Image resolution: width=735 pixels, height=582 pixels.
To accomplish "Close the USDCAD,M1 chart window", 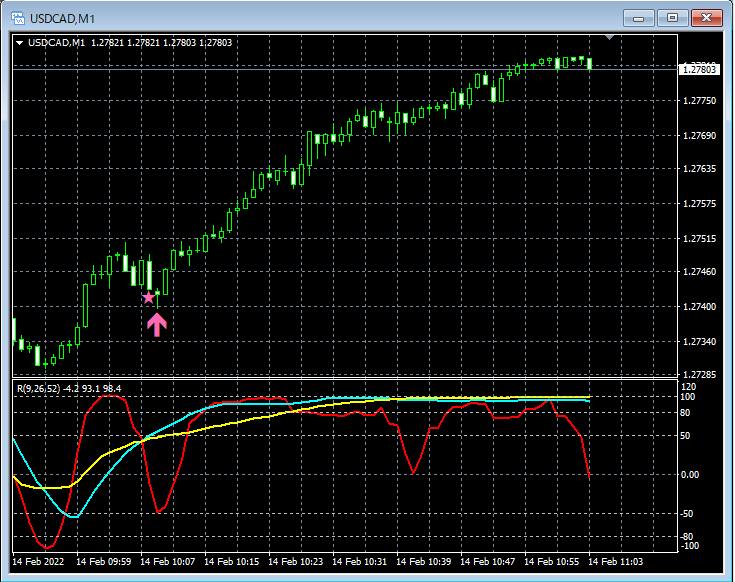I will [x=707, y=18].
